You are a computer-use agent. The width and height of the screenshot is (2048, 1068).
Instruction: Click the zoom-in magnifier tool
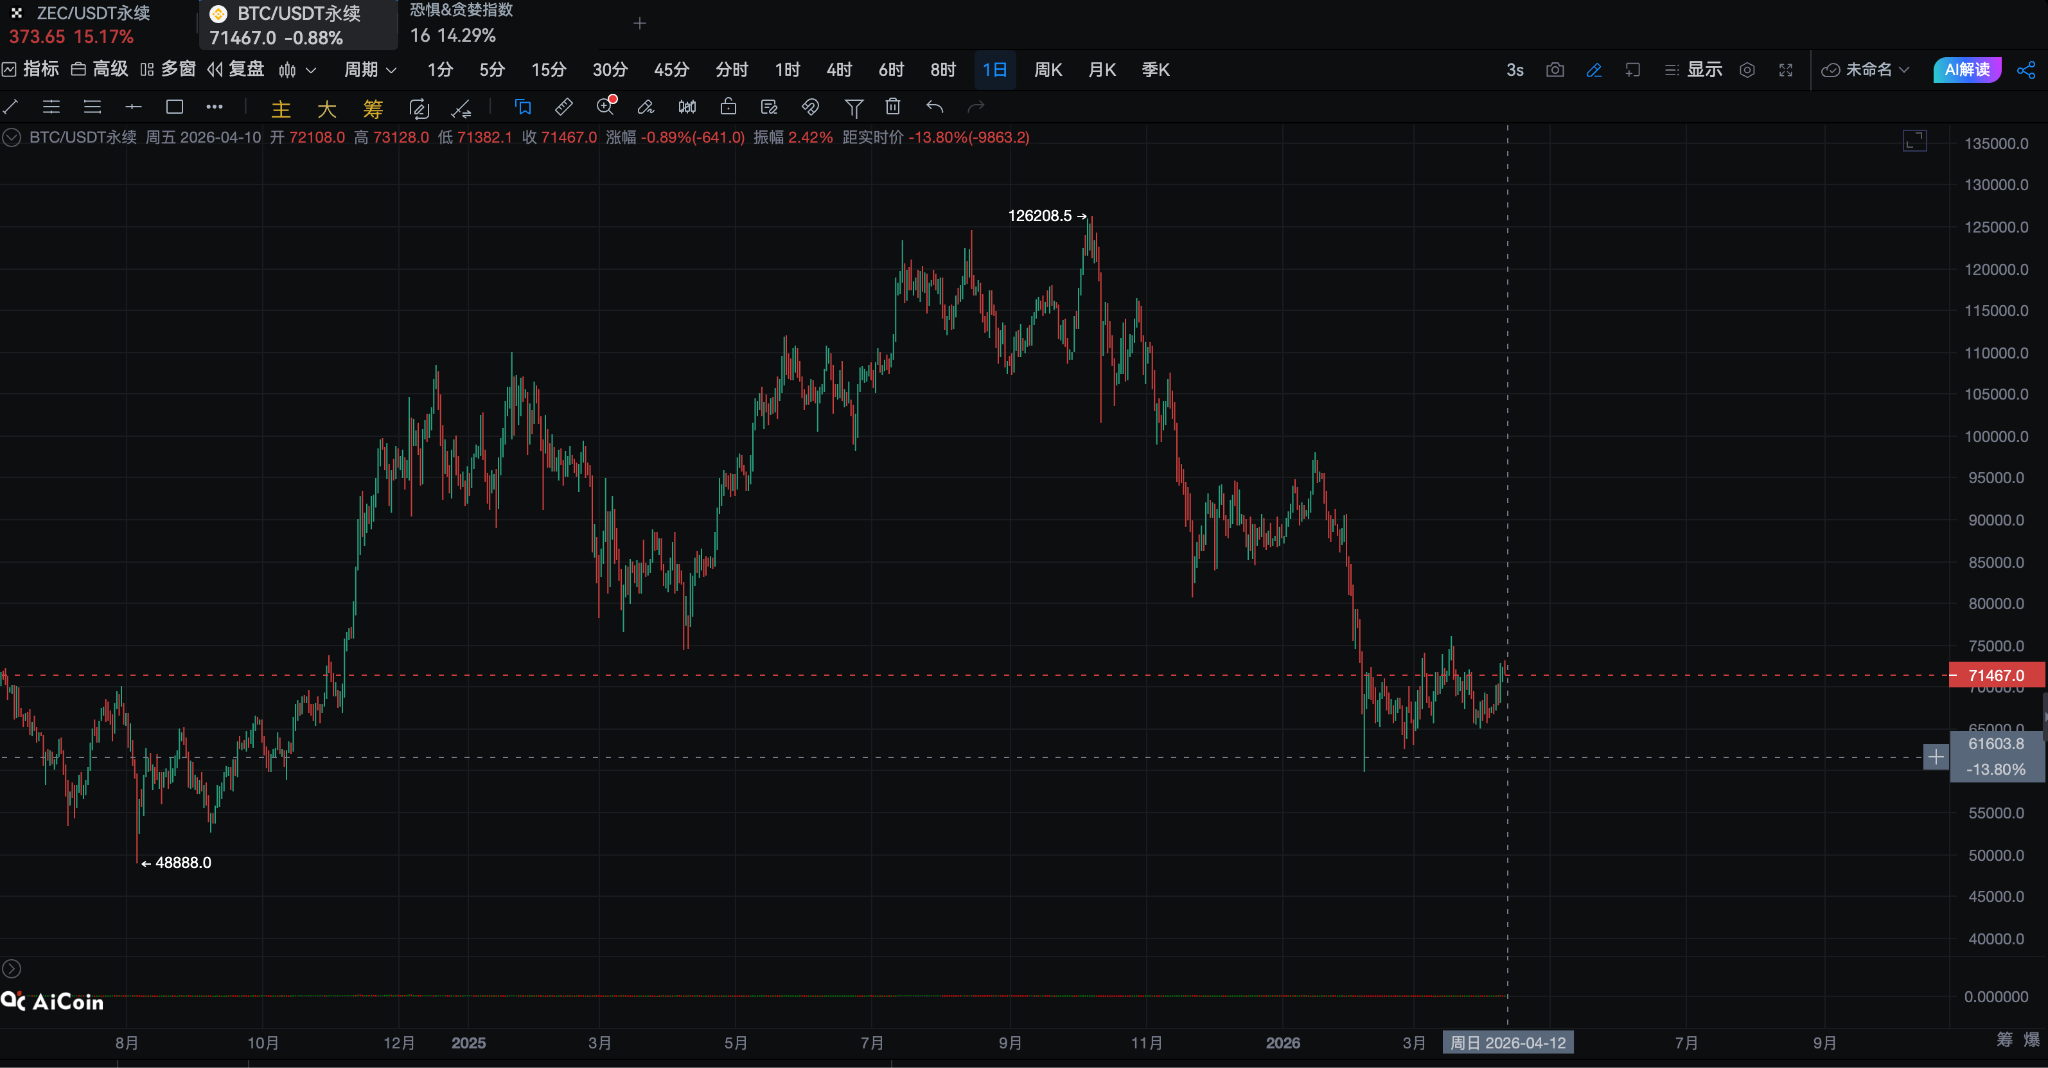coord(605,107)
